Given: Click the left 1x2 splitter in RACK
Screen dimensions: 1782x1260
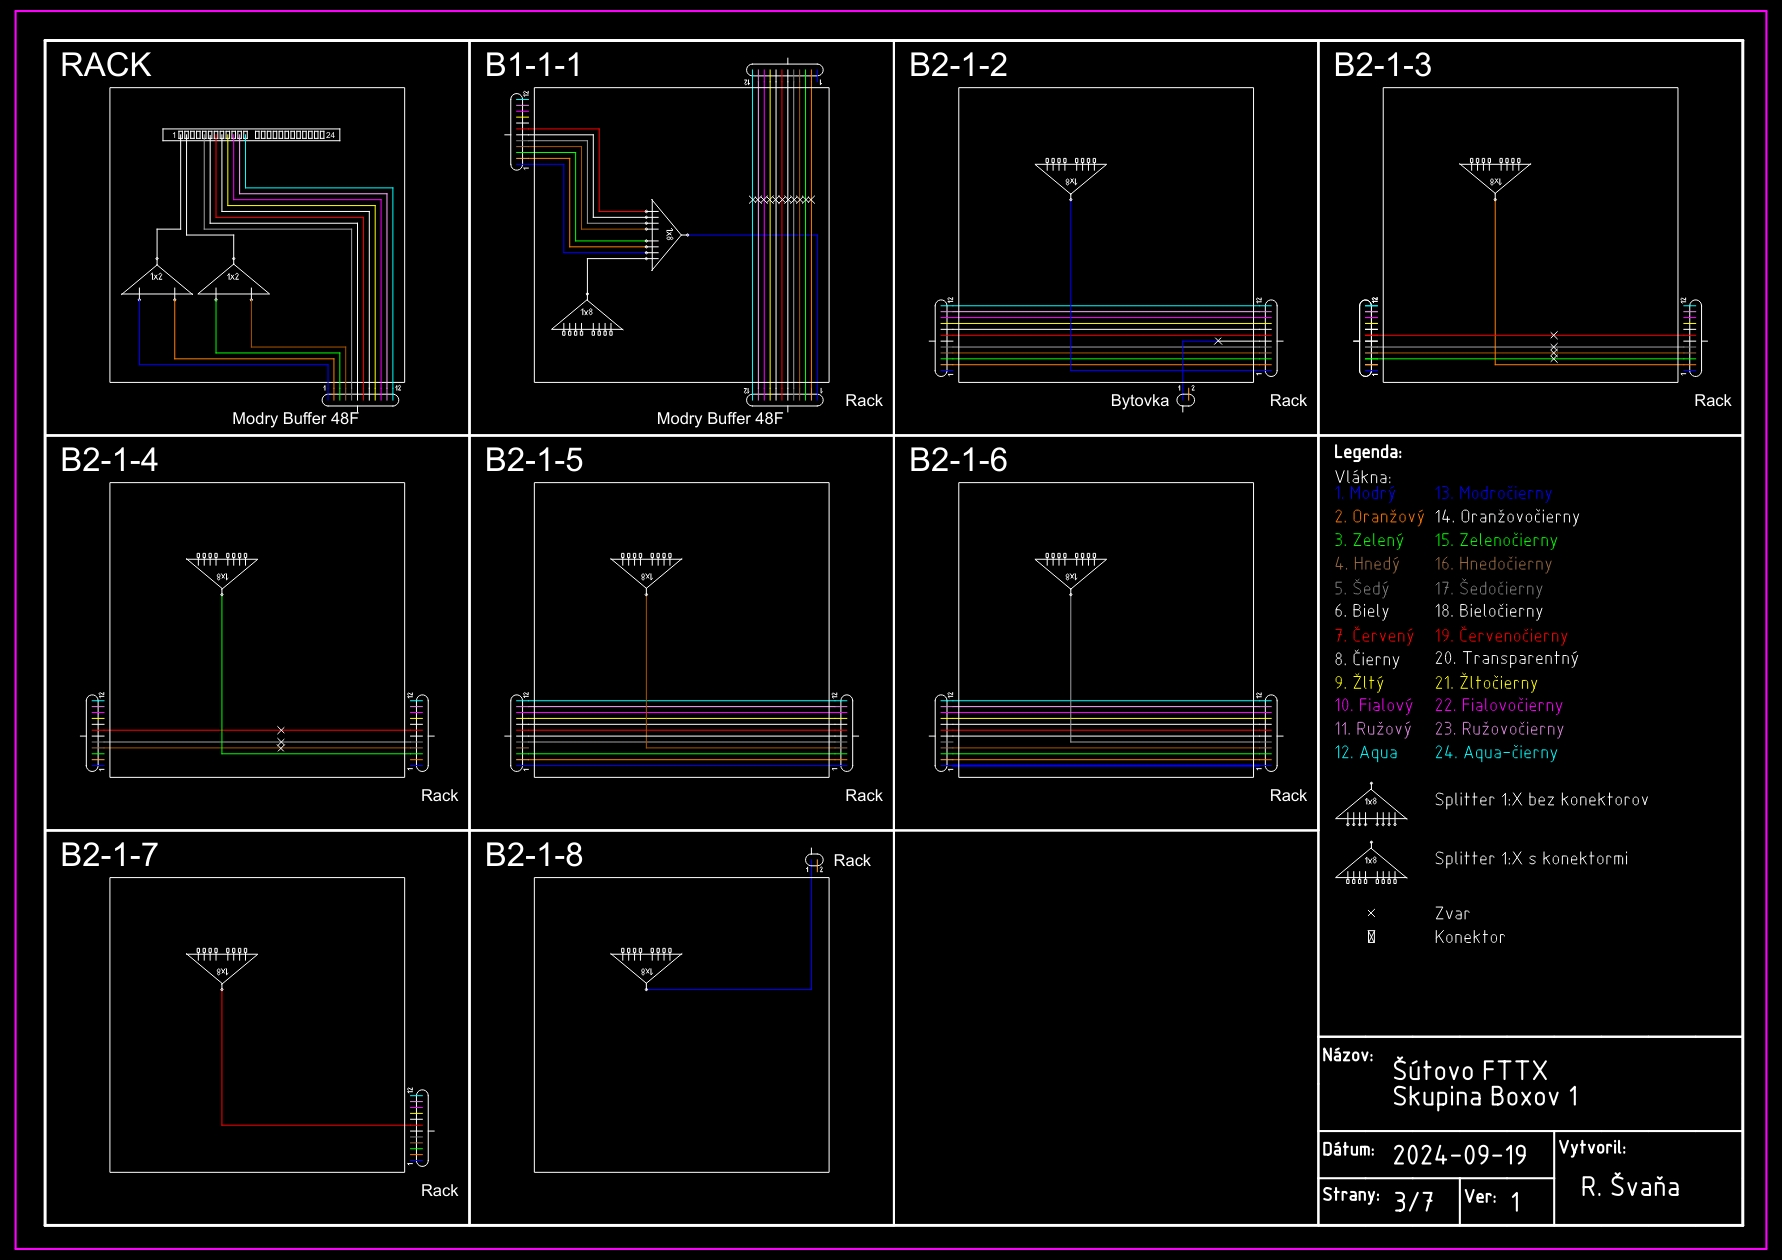Looking at the screenshot, I should [156, 280].
